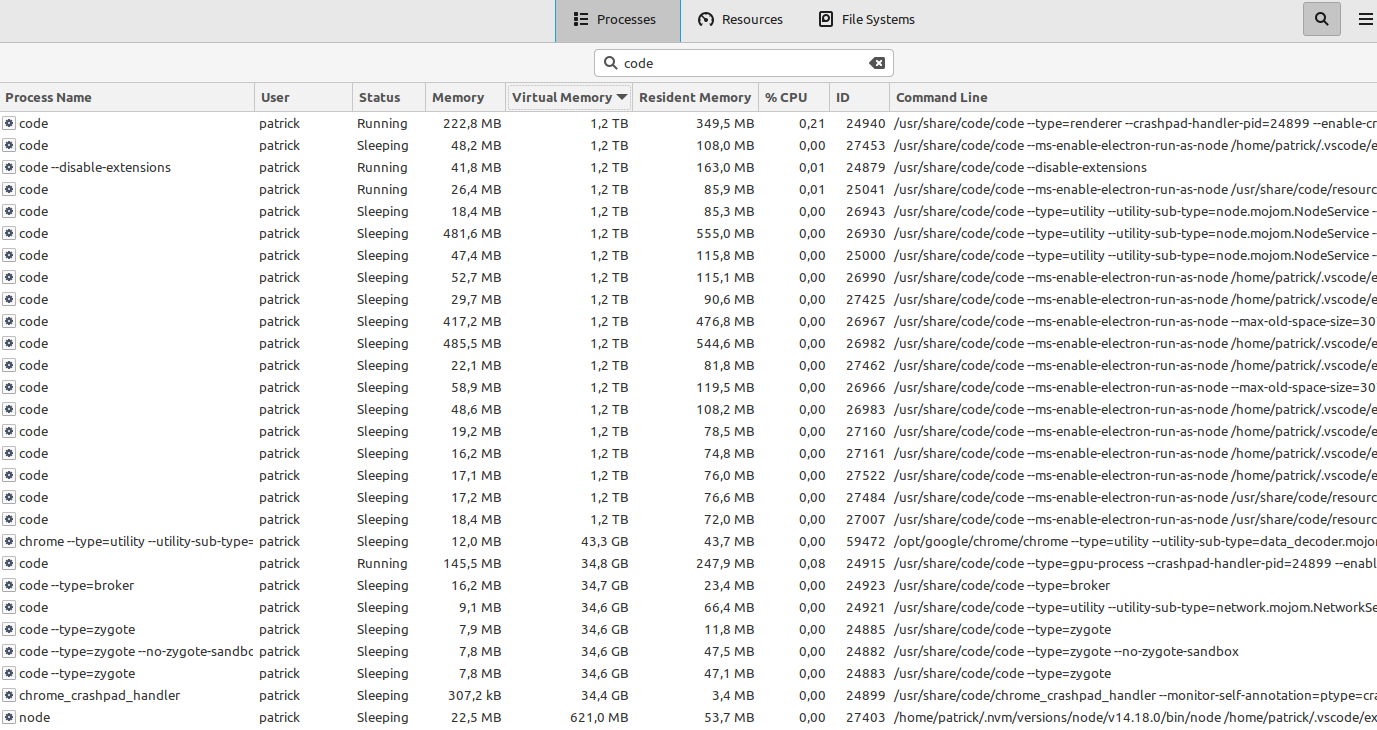
Task: Click the process icon next to node
Action: [9, 717]
